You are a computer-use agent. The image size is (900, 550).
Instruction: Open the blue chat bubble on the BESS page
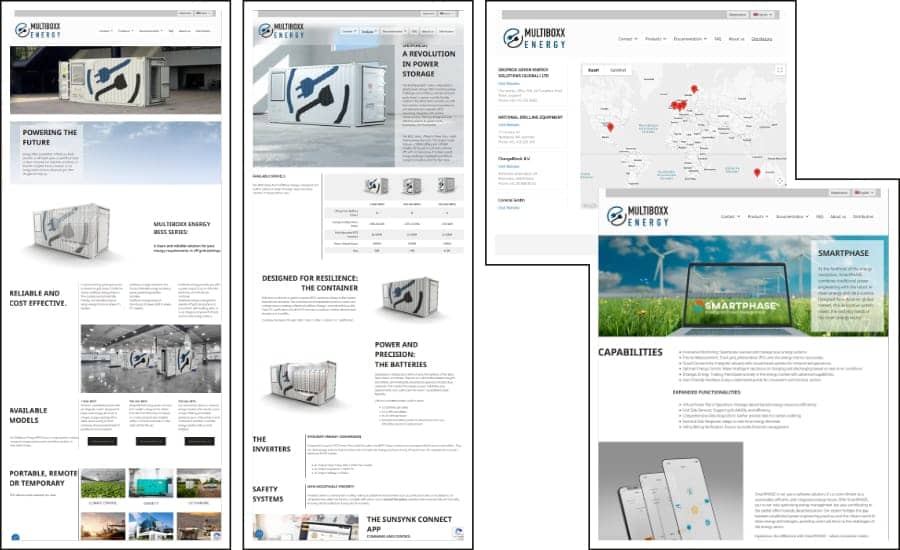pyautogui.click(x=259, y=534)
